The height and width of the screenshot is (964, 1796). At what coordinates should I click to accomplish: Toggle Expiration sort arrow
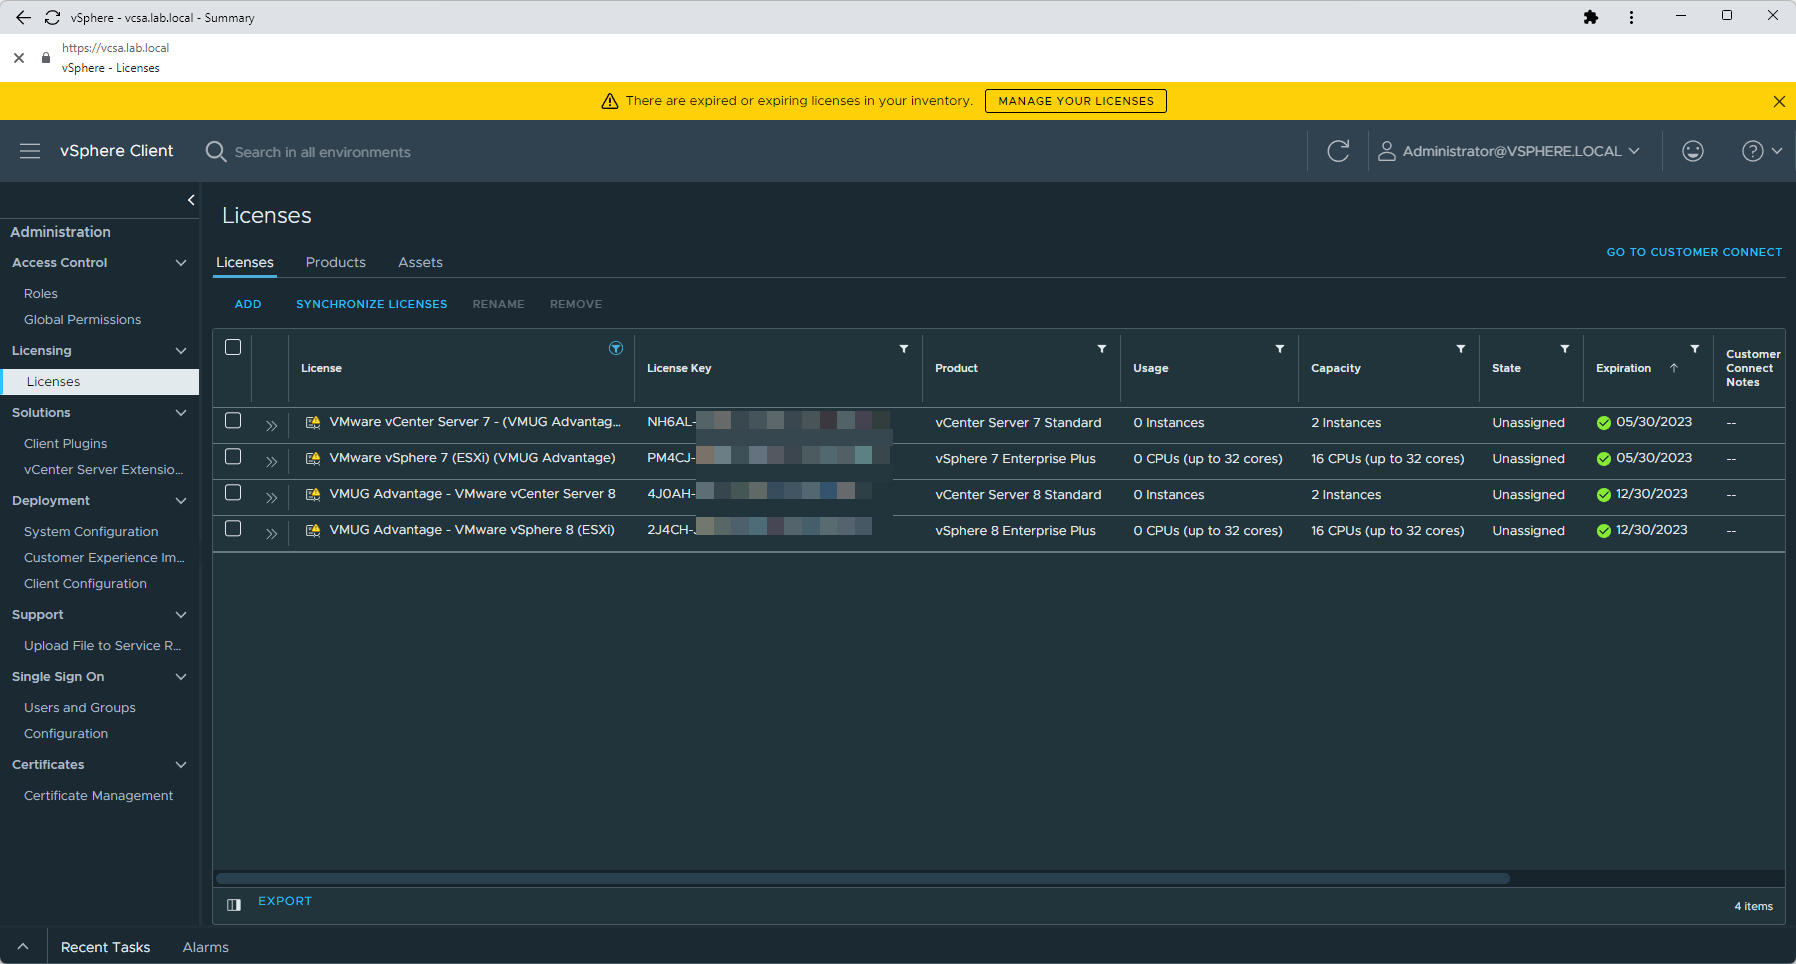pos(1674,368)
